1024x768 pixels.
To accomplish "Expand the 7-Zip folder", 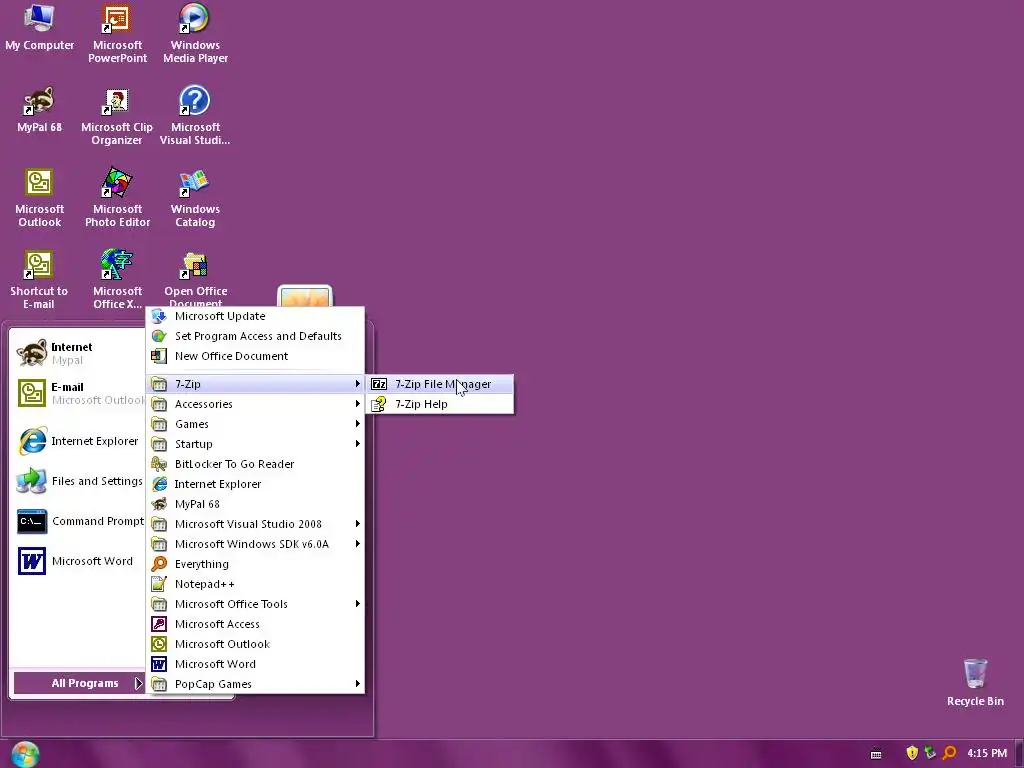I will click(256, 384).
